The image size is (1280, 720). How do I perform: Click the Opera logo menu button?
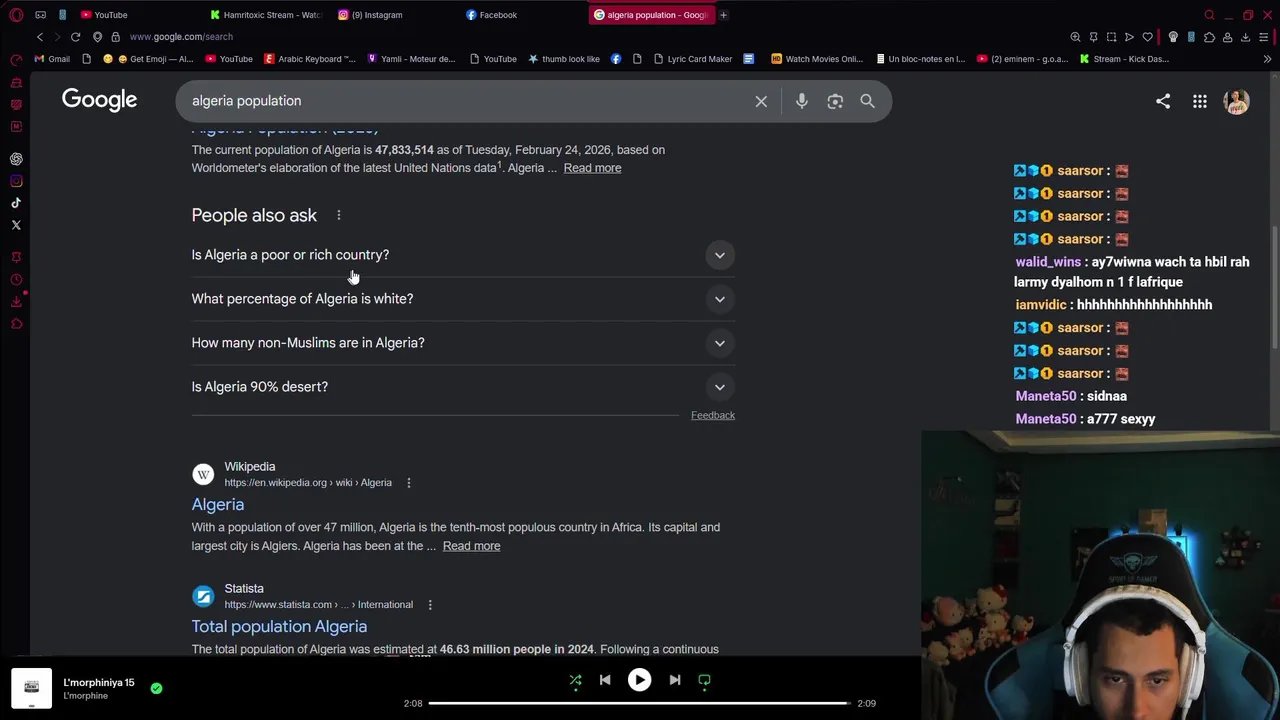click(x=16, y=15)
